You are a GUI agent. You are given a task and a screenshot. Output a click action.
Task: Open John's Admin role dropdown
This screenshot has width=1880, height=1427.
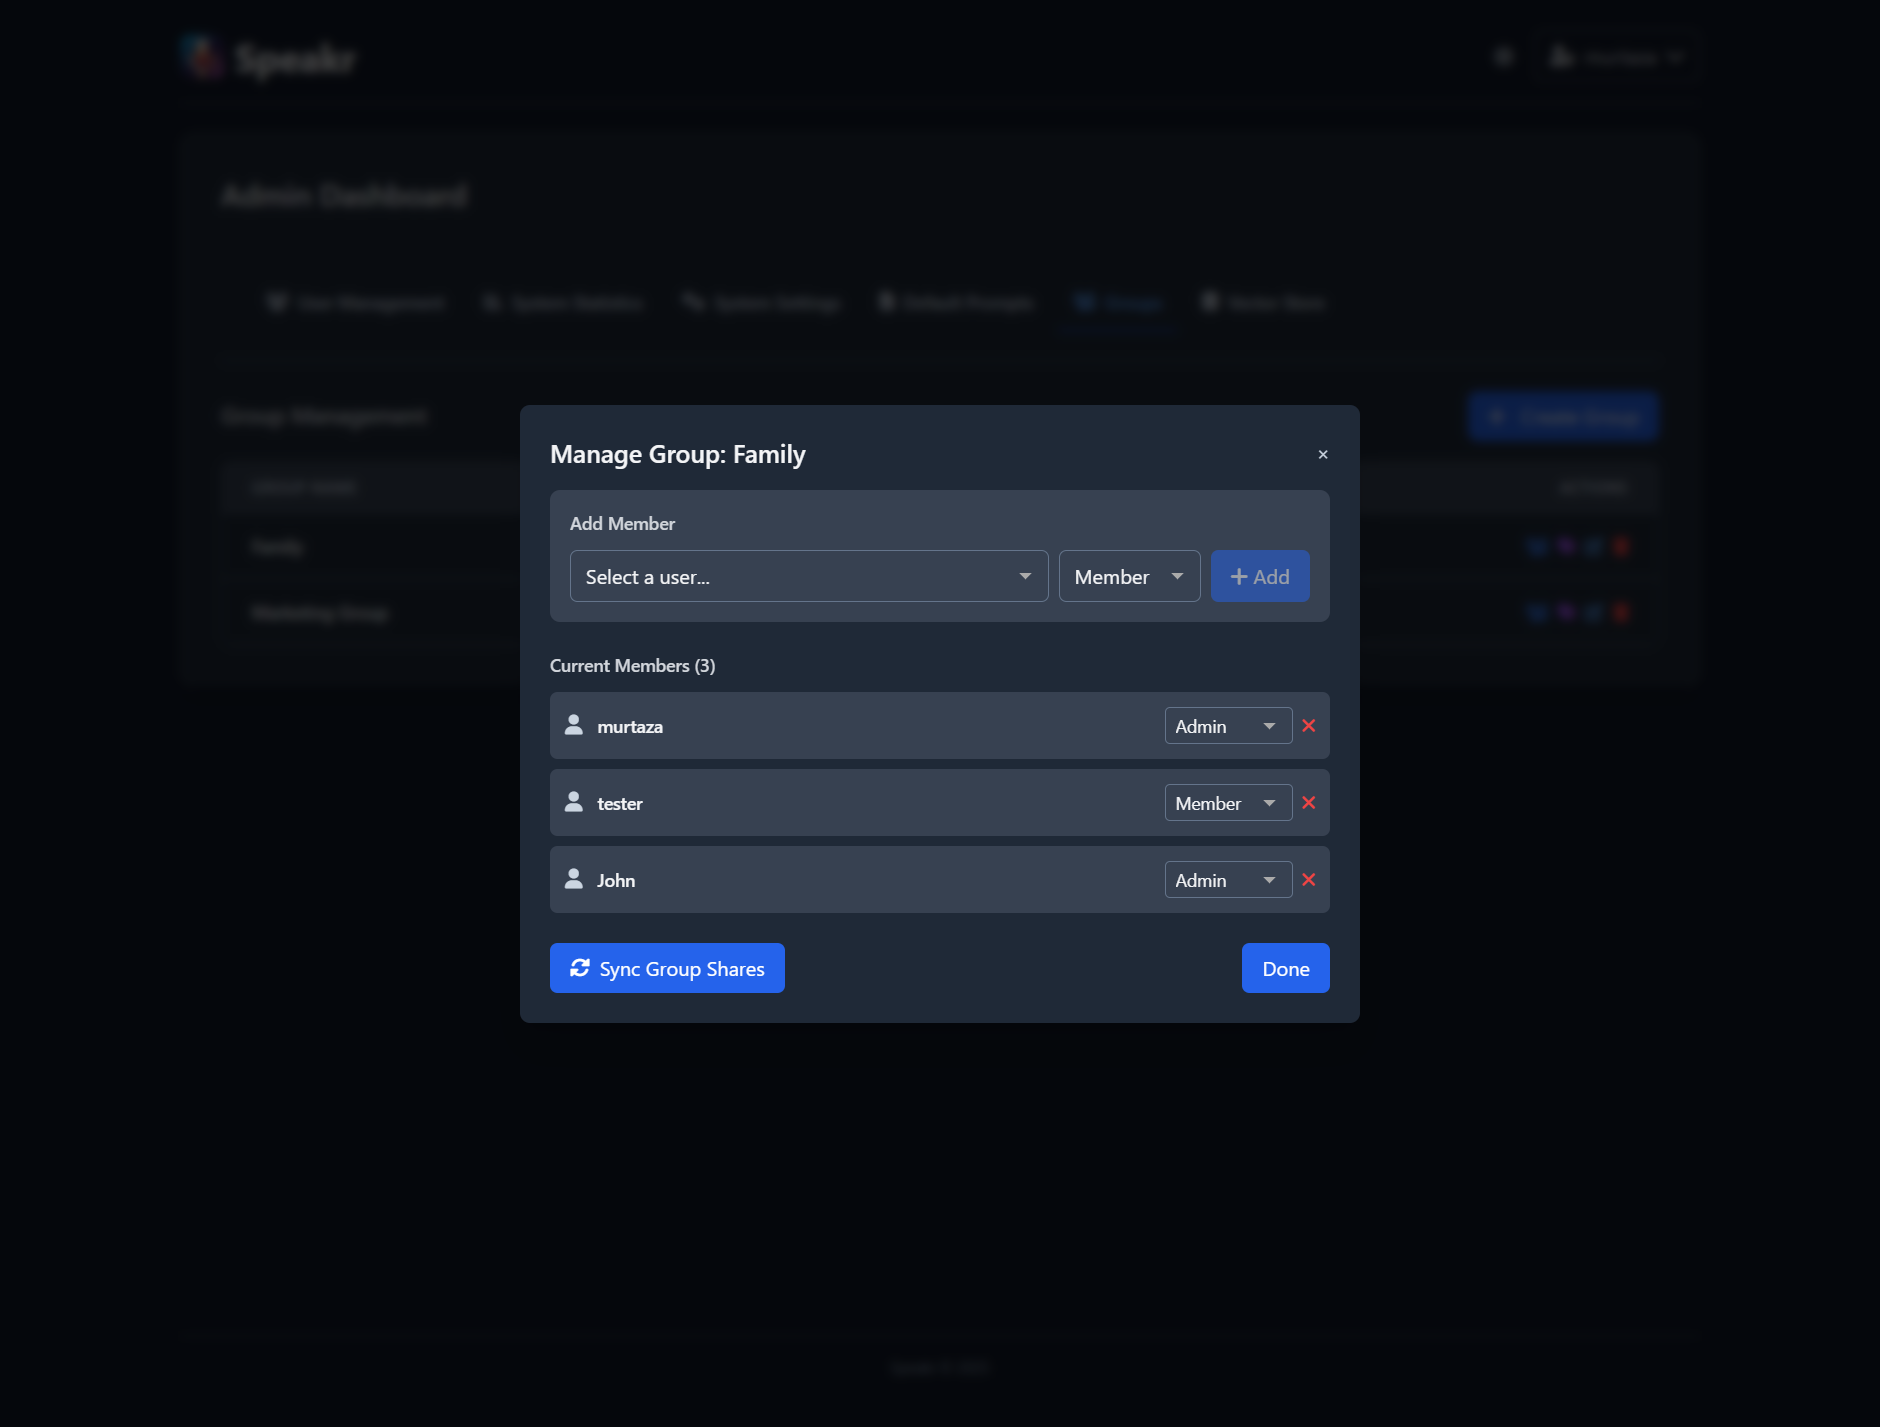coord(1228,879)
